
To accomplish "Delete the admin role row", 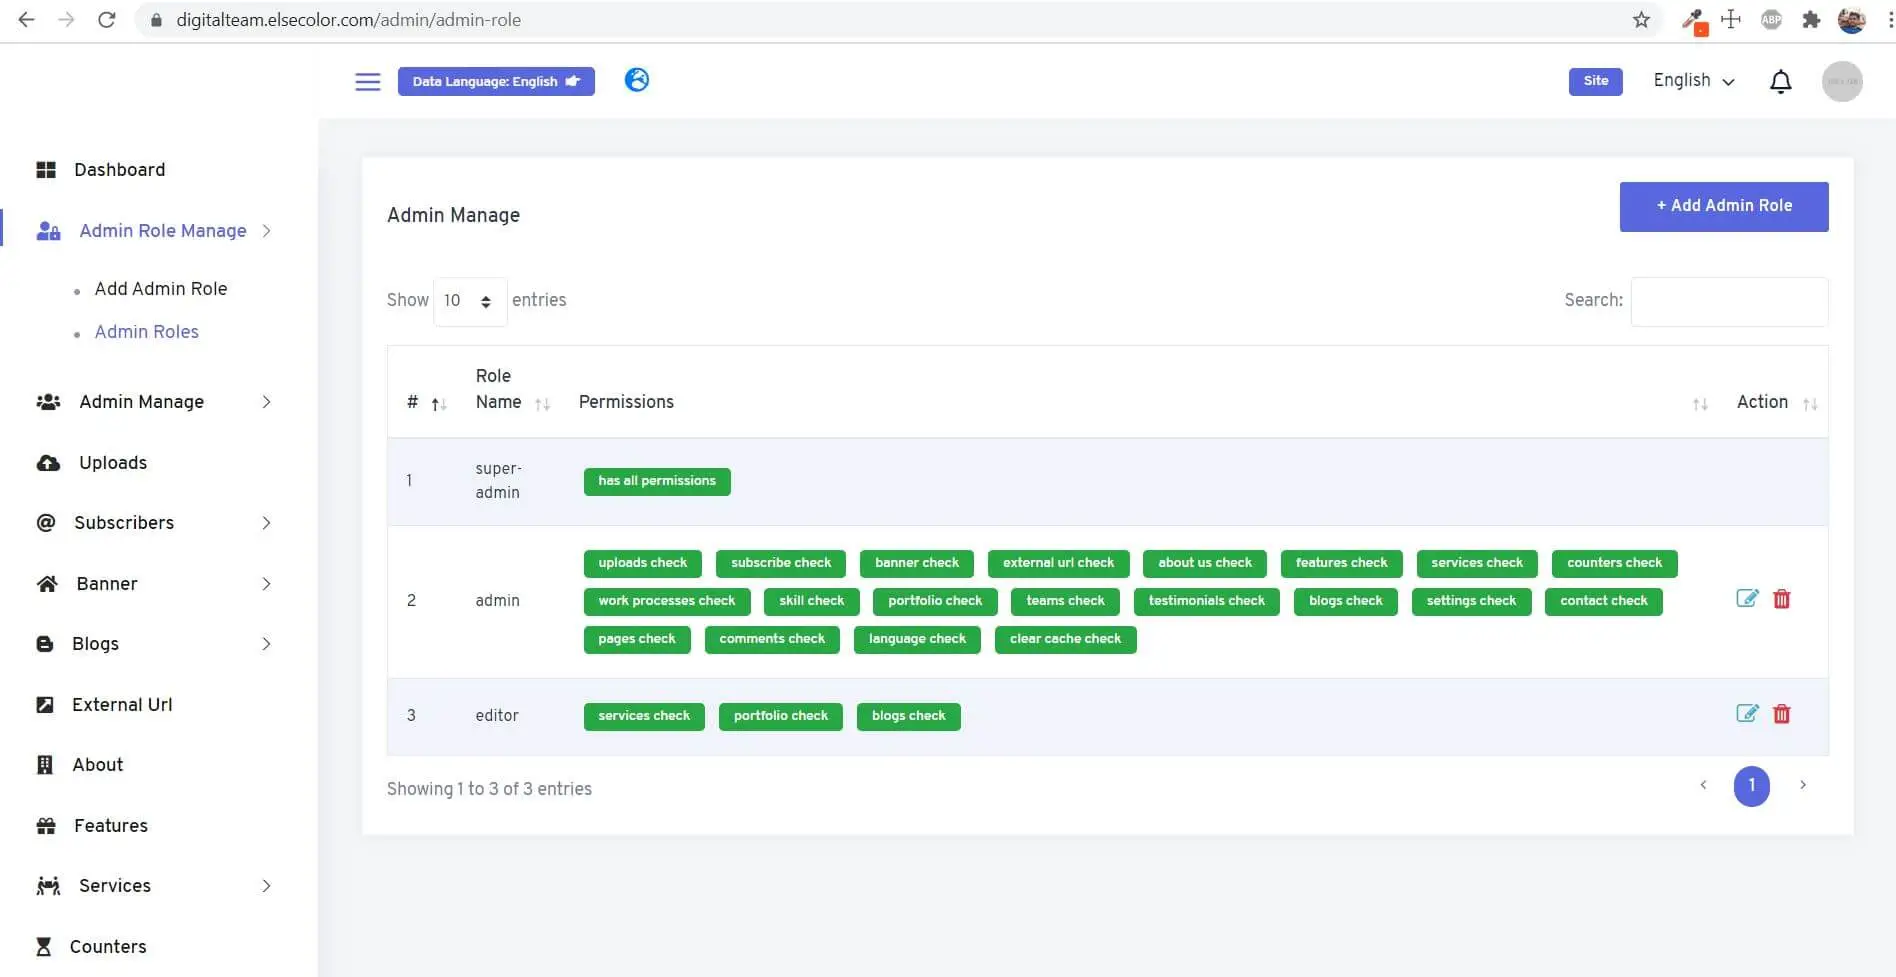I will coord(1781,599).
